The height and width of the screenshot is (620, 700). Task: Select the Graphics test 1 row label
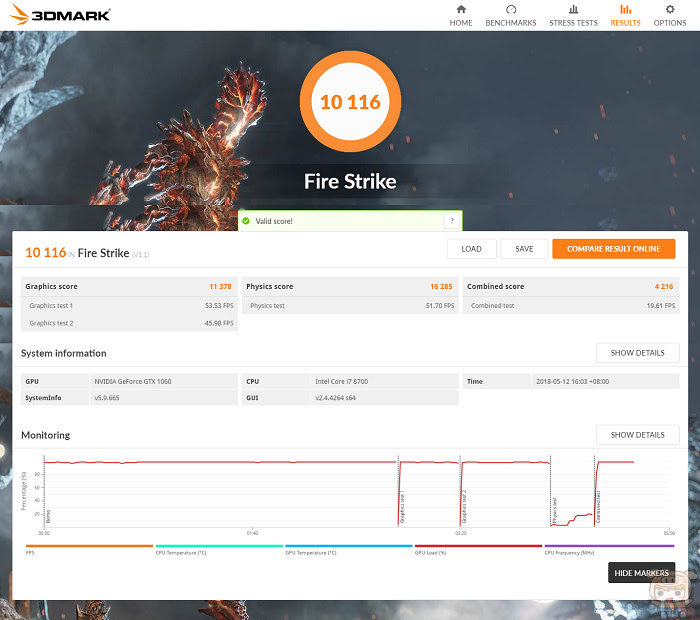click(x=51, y=306)
